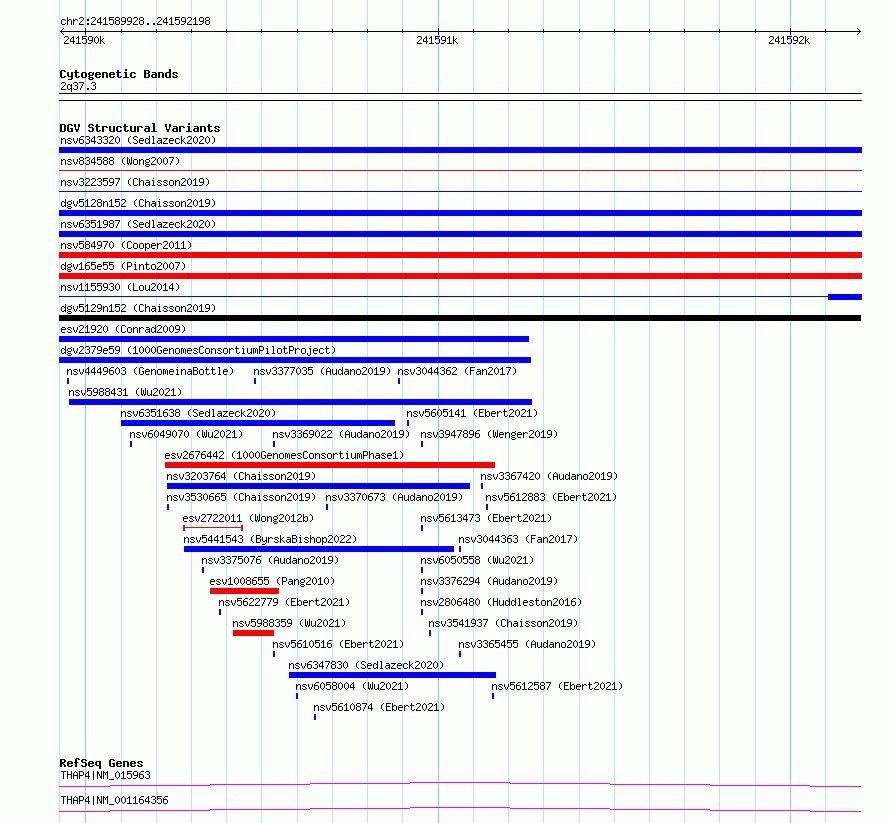Click the blue nsv5441543 variant bar
Screen dimensions: 890x823
(319, 549)
